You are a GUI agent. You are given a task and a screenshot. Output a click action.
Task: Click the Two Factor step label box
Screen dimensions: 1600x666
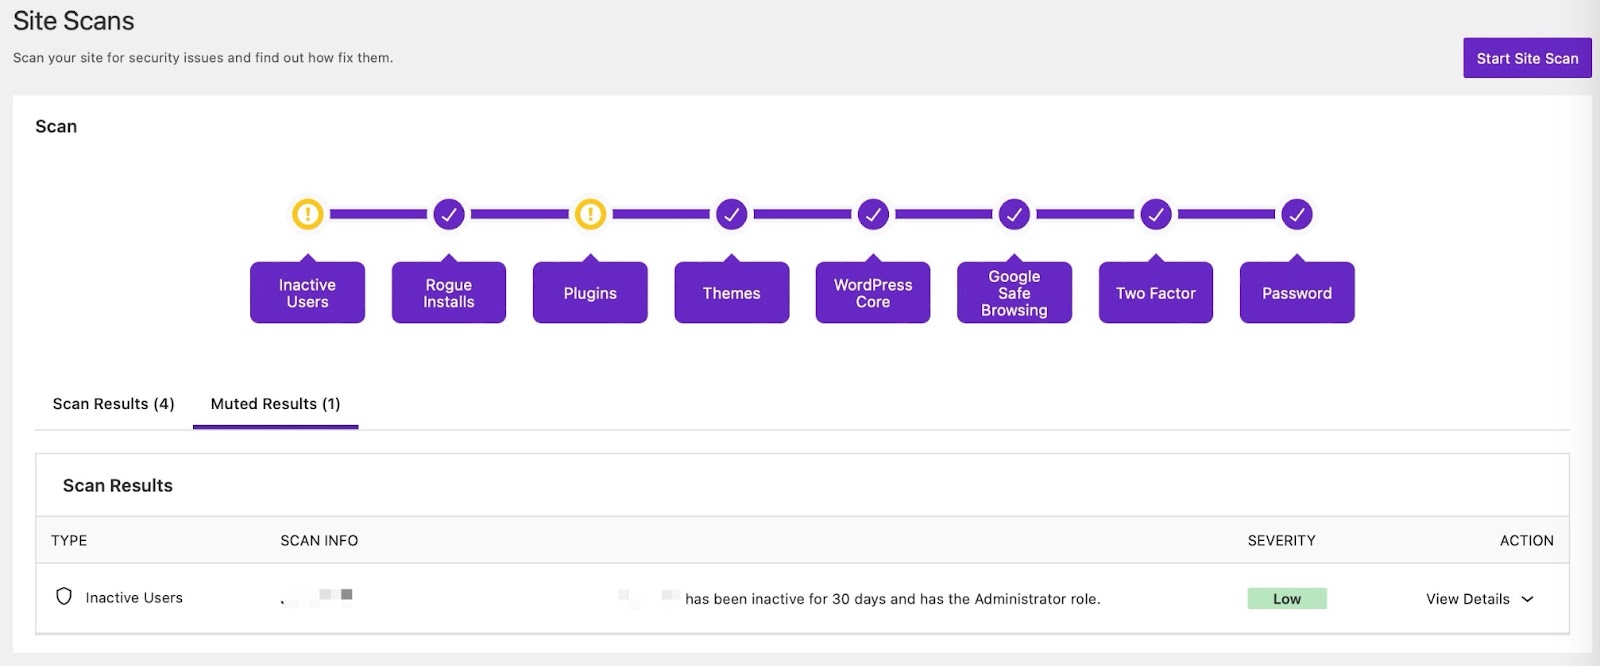1156,293
